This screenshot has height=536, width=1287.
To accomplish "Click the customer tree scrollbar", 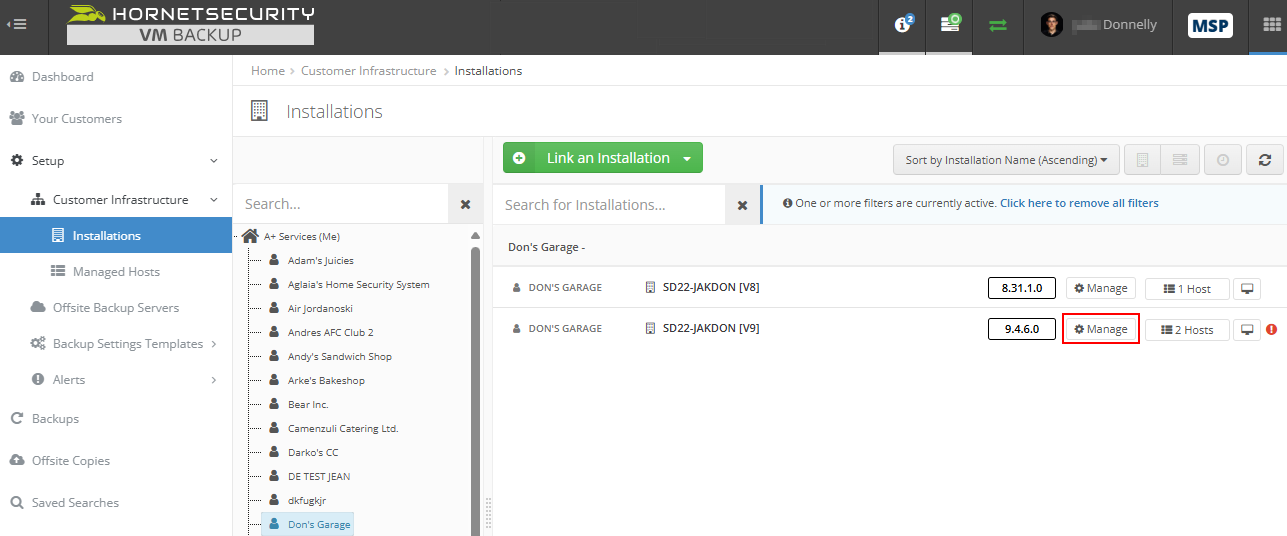I will tap(476, 390).
